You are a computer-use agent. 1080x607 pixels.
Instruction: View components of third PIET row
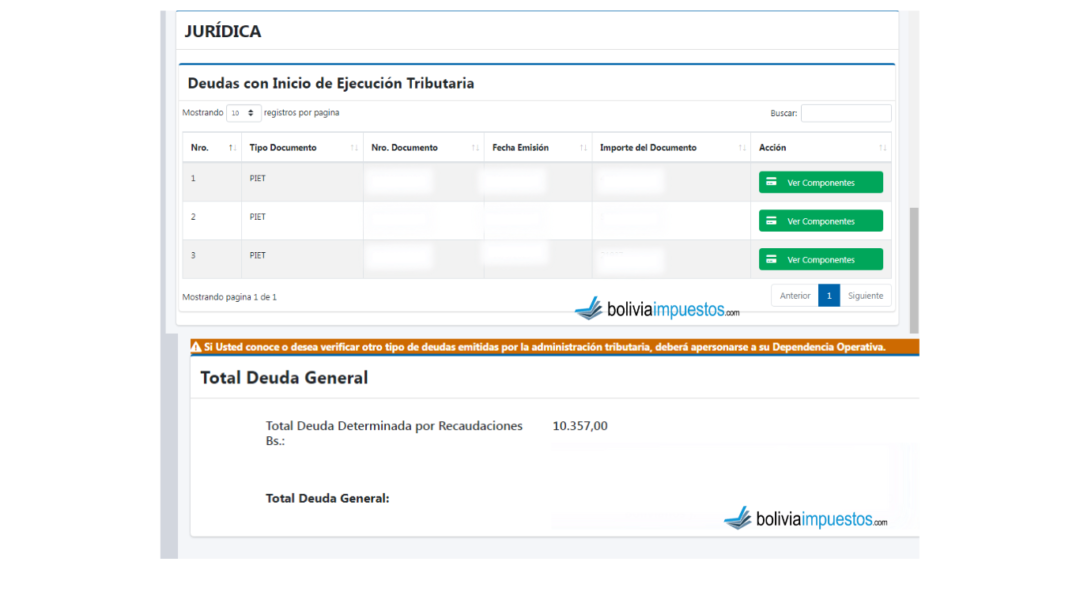tap(820, 259)
